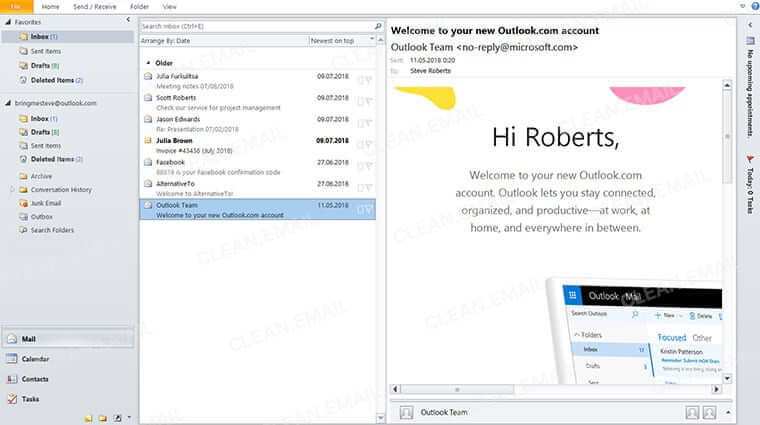Switch to the Folder ribbon tab
This screenshot has width=760, height=425.
140,7
